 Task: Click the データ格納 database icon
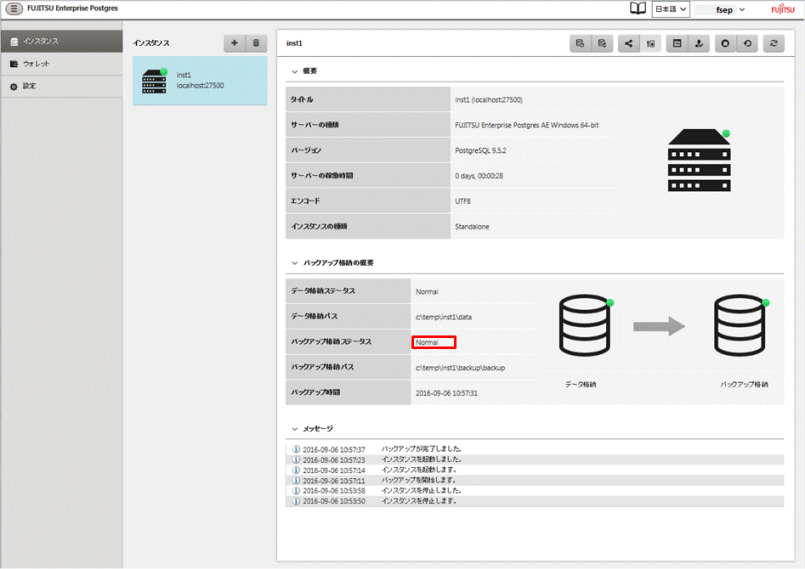point(586,325)
